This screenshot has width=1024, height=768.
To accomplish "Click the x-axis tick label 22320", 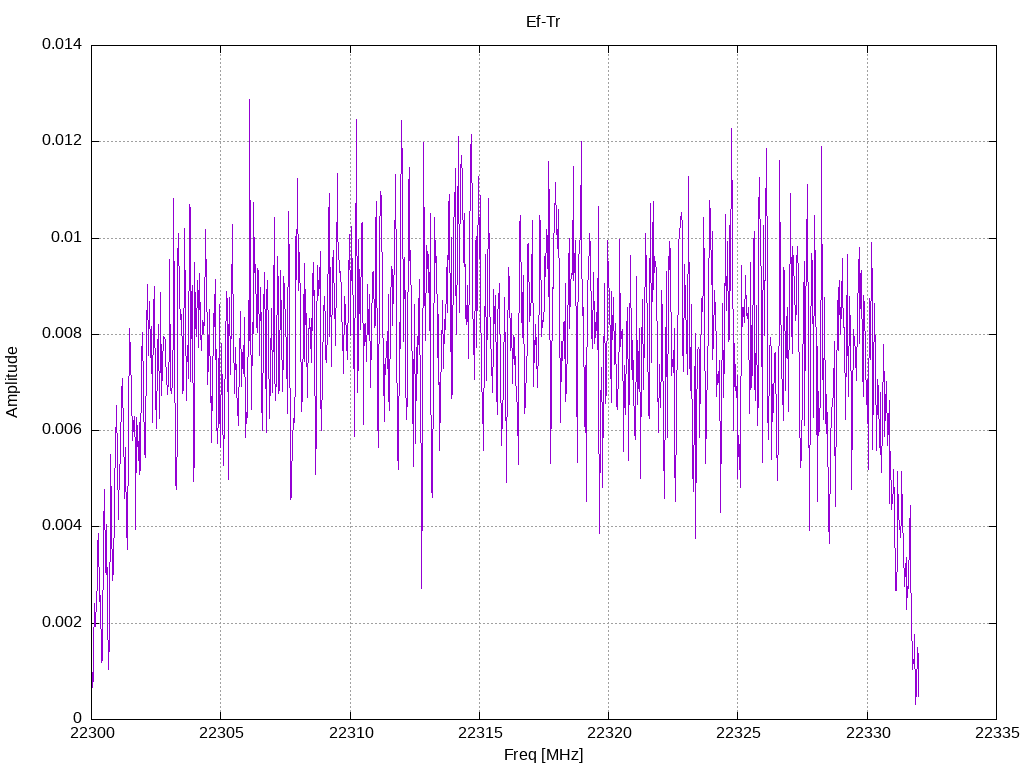I will [609, 733].
